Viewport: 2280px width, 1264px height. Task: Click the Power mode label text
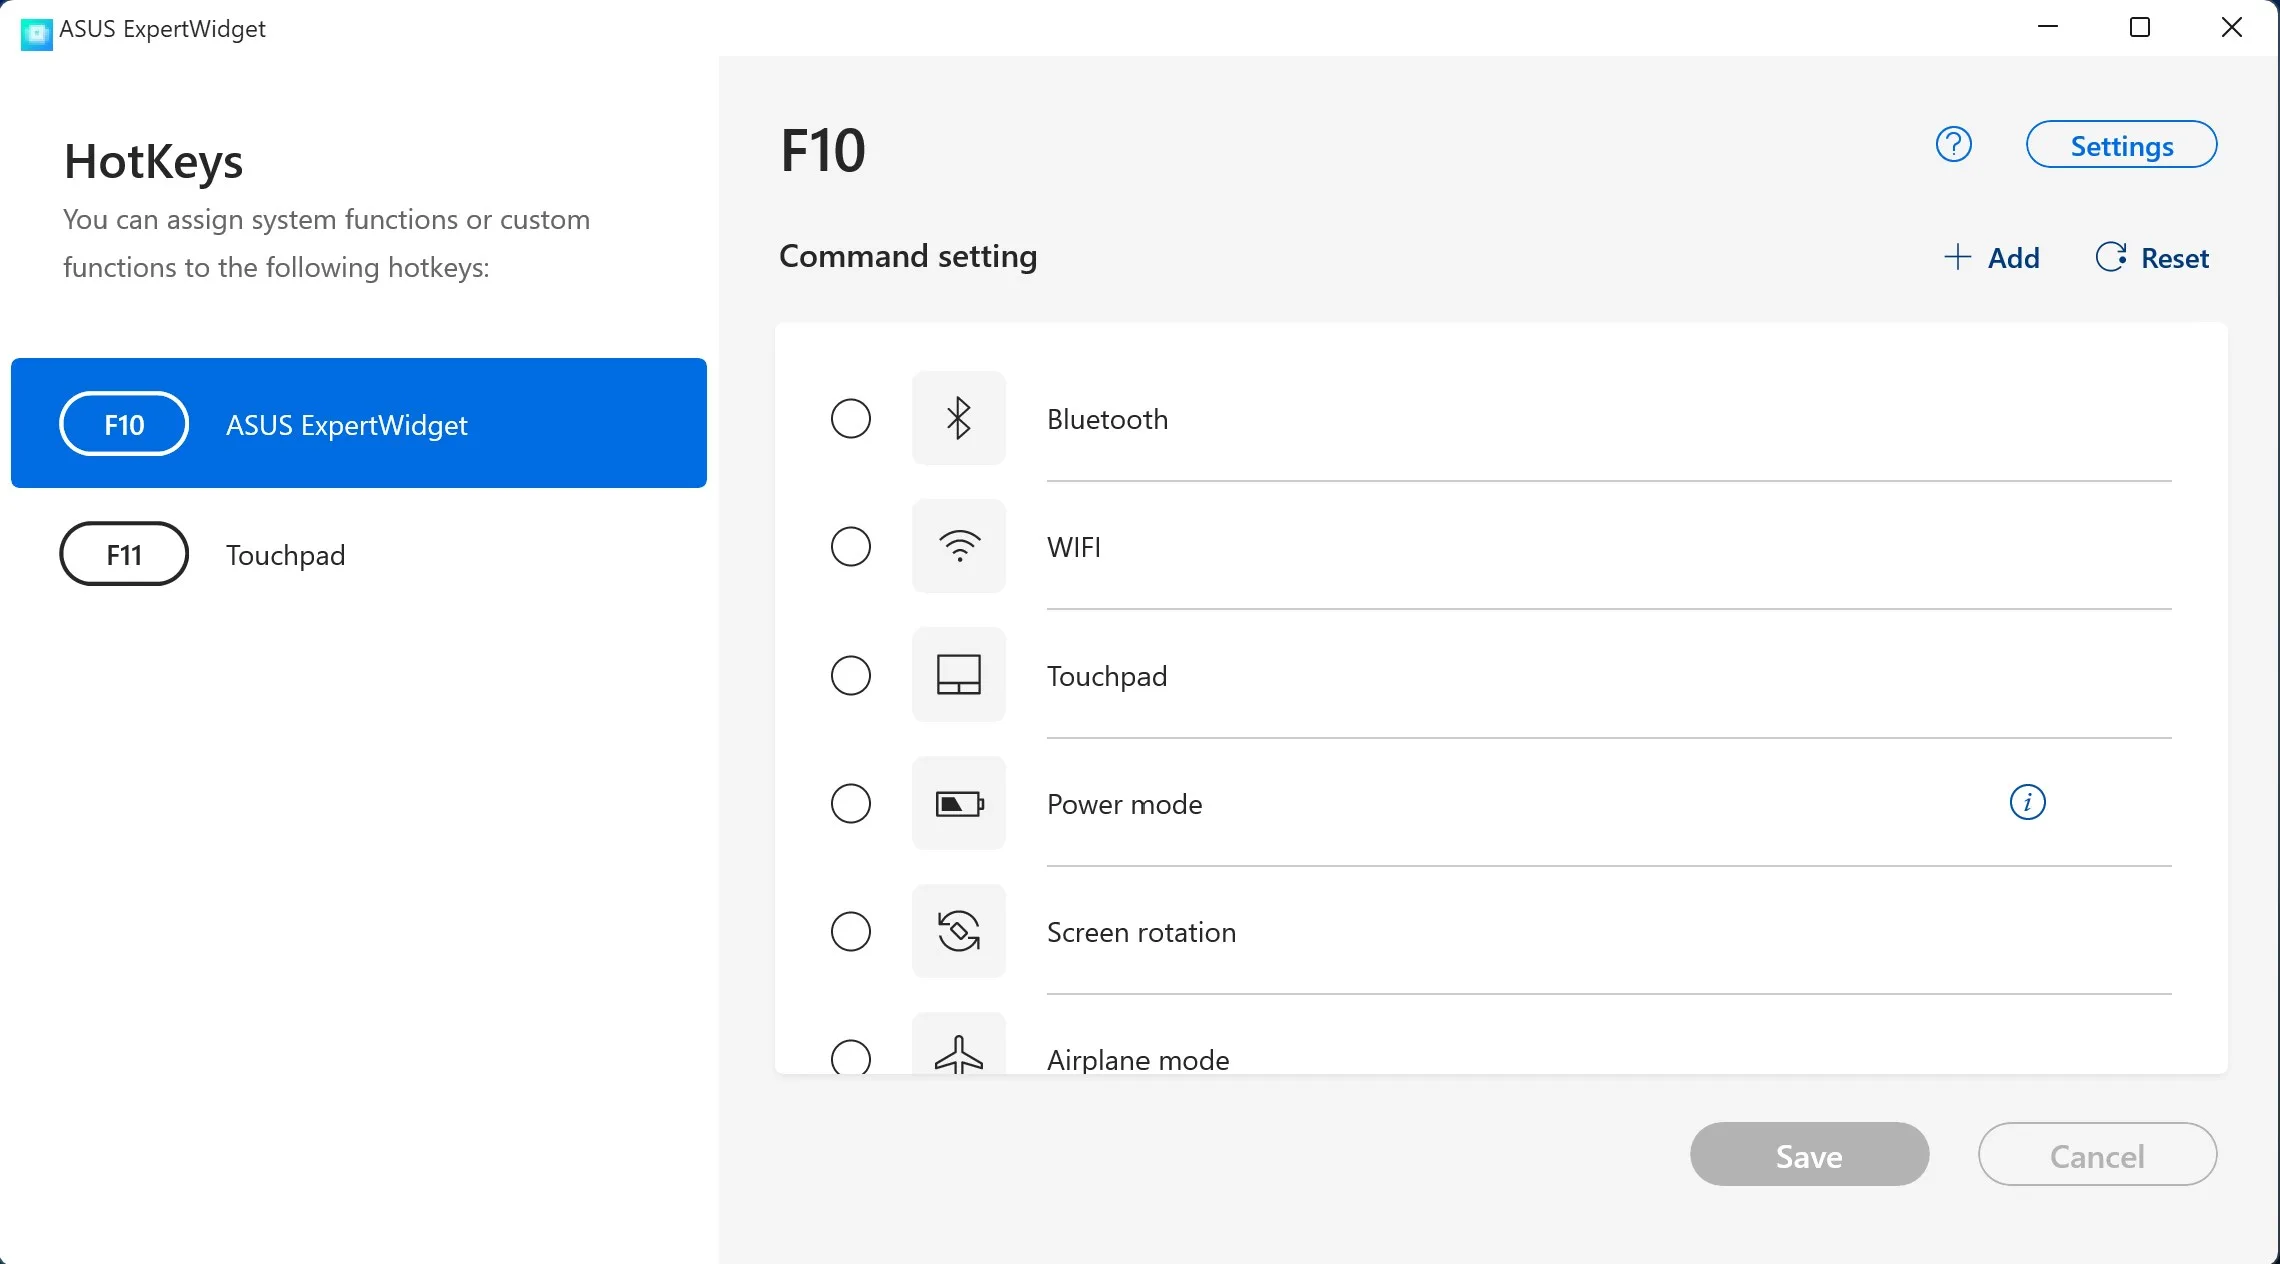click(x=1124, y=804)
